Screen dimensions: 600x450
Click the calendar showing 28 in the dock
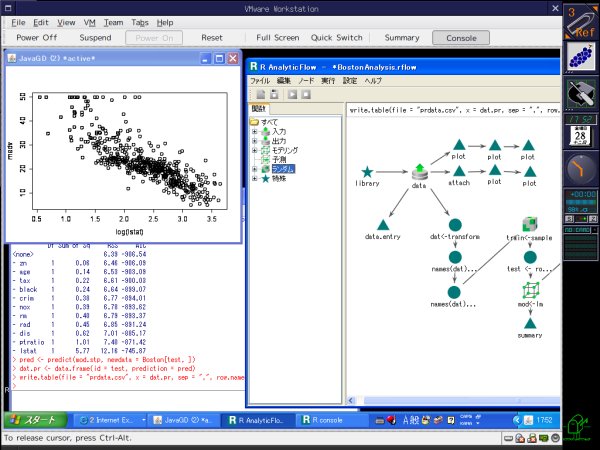(580, 135)
